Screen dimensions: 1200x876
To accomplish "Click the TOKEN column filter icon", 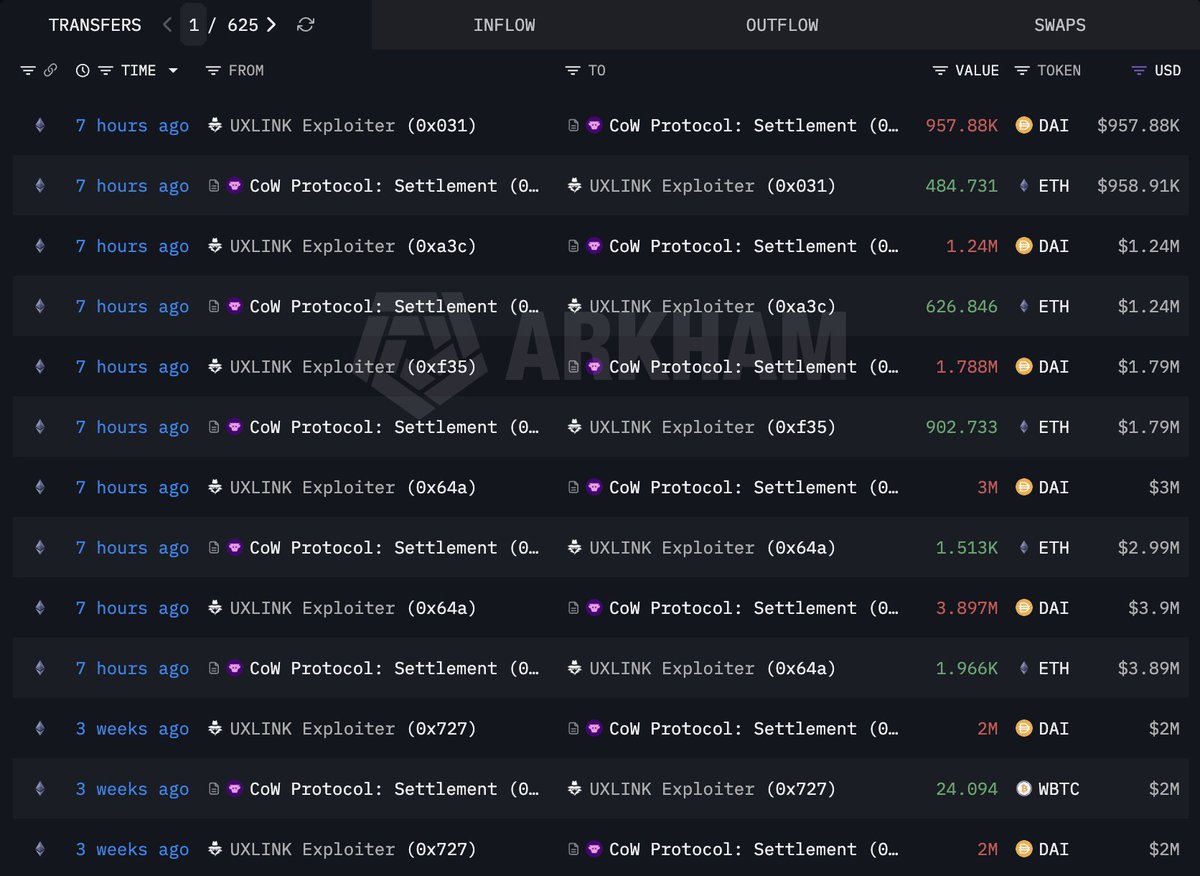I will coord(1022,71).
